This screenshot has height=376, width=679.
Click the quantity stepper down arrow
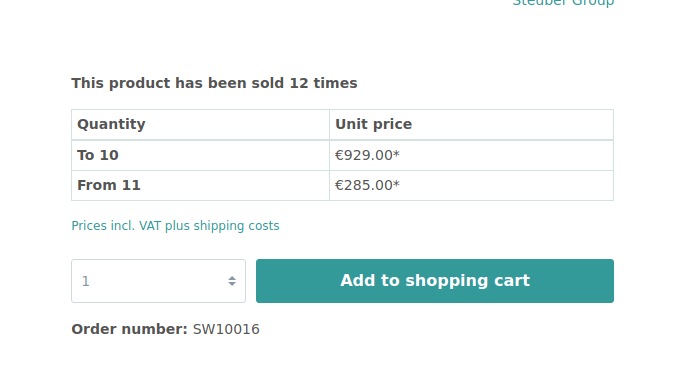(x=232, y=284)
